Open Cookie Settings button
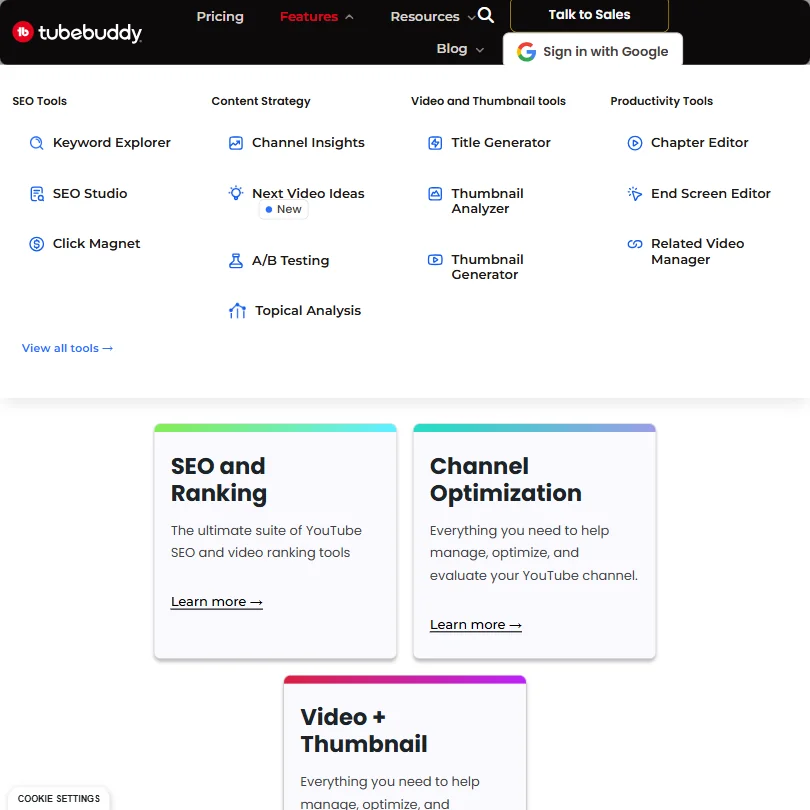The width and height of the screenshot is (810, 810). [x=59, y=798]
